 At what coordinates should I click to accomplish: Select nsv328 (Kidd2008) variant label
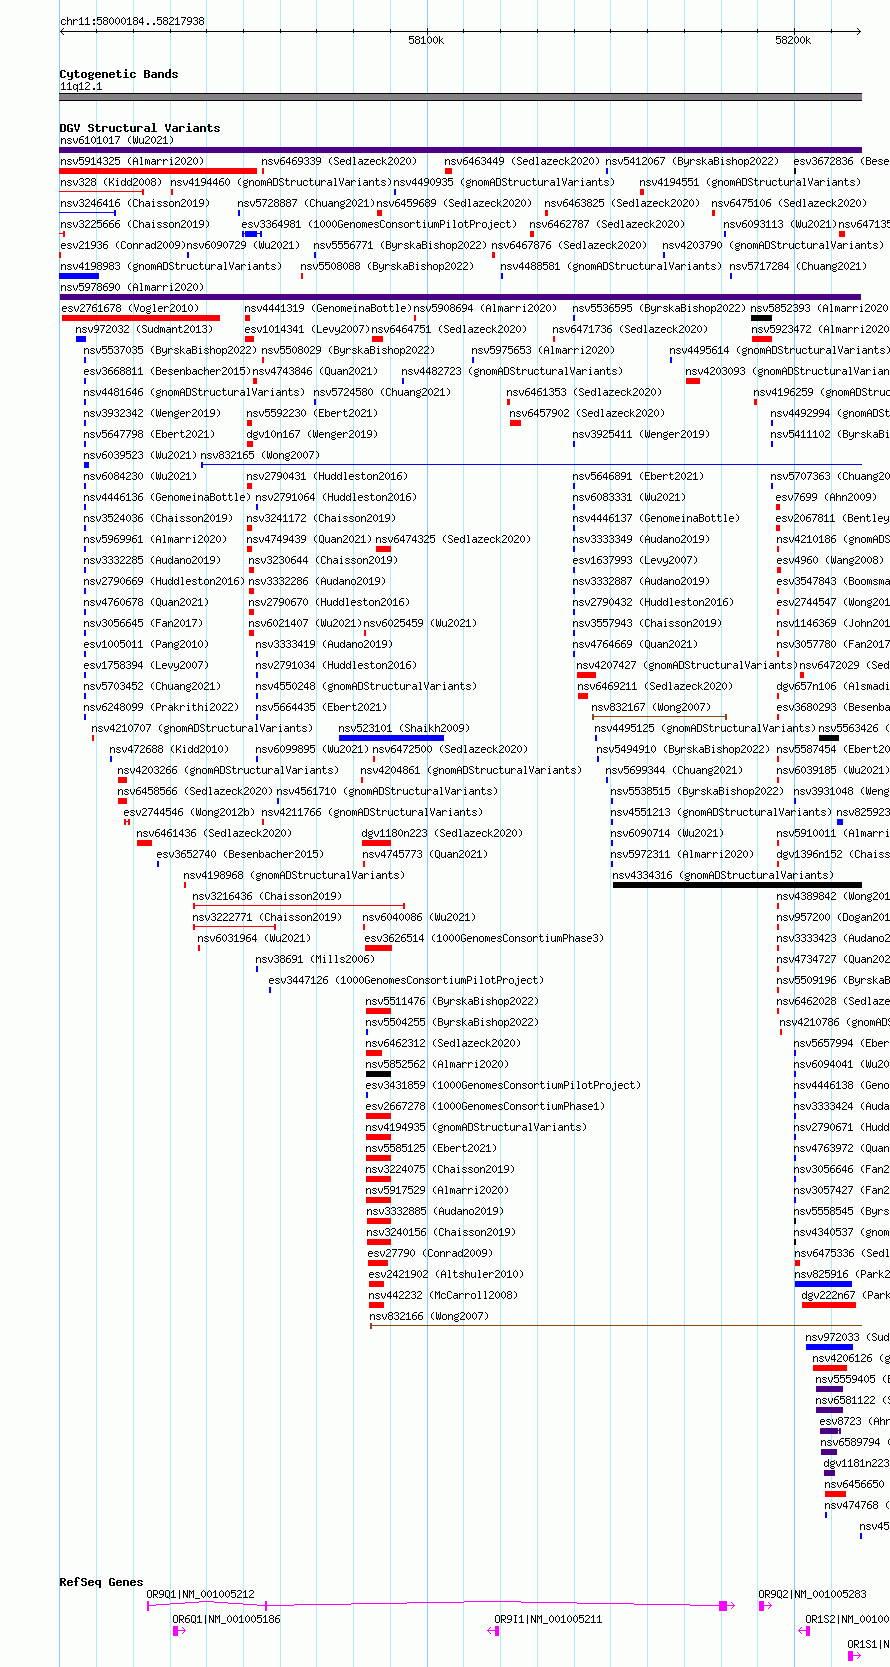pyautogui.click(x=110, y=182)
